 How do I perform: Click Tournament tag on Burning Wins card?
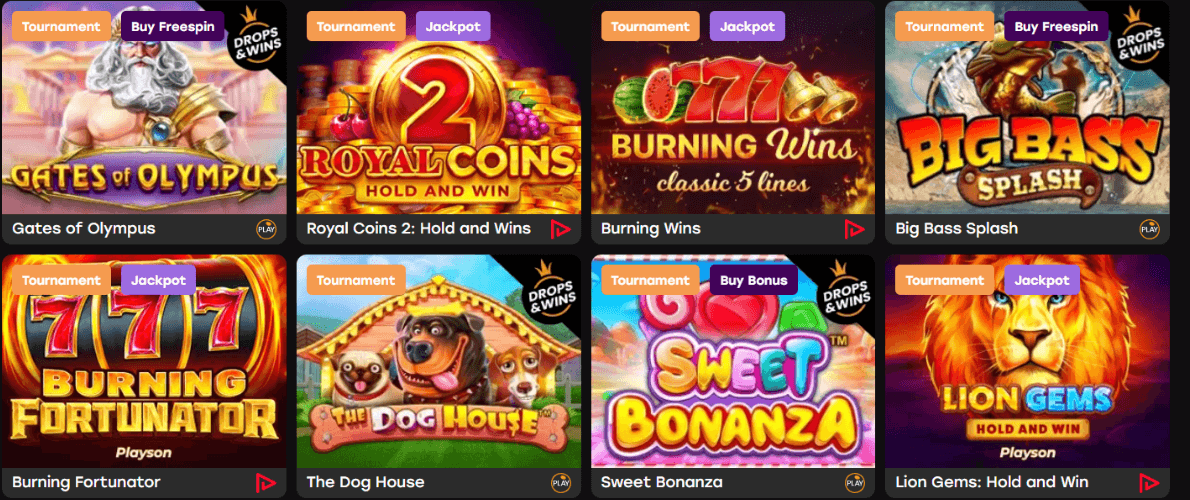[x=650, y=27]
